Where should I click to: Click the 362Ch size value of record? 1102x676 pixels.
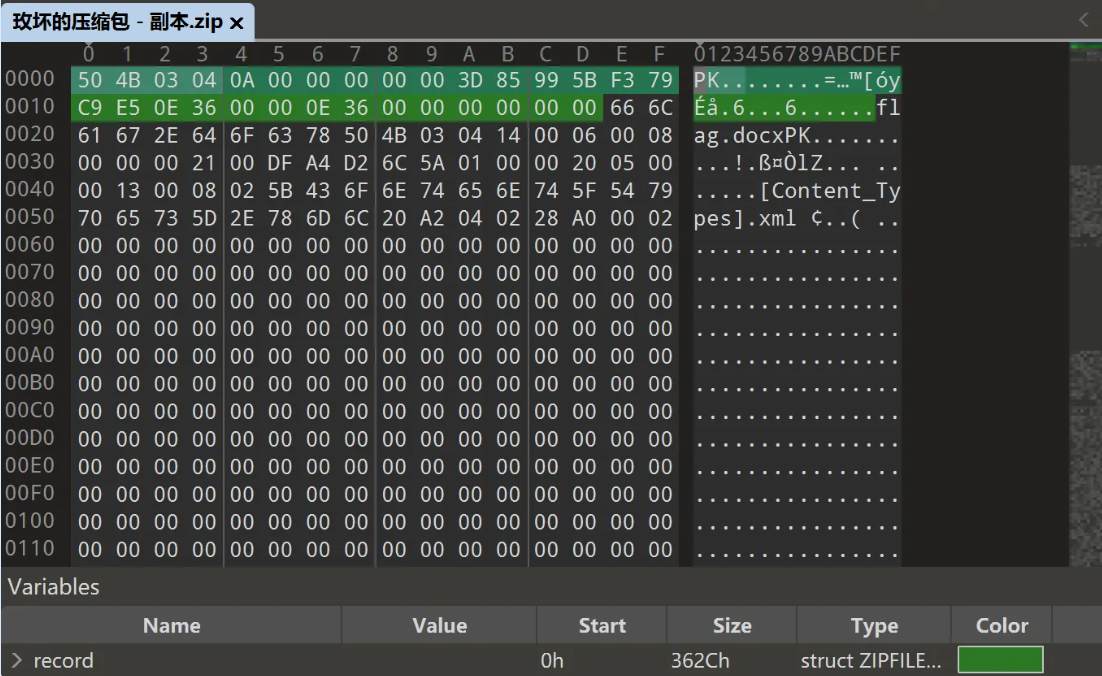(x=700, y=661)
